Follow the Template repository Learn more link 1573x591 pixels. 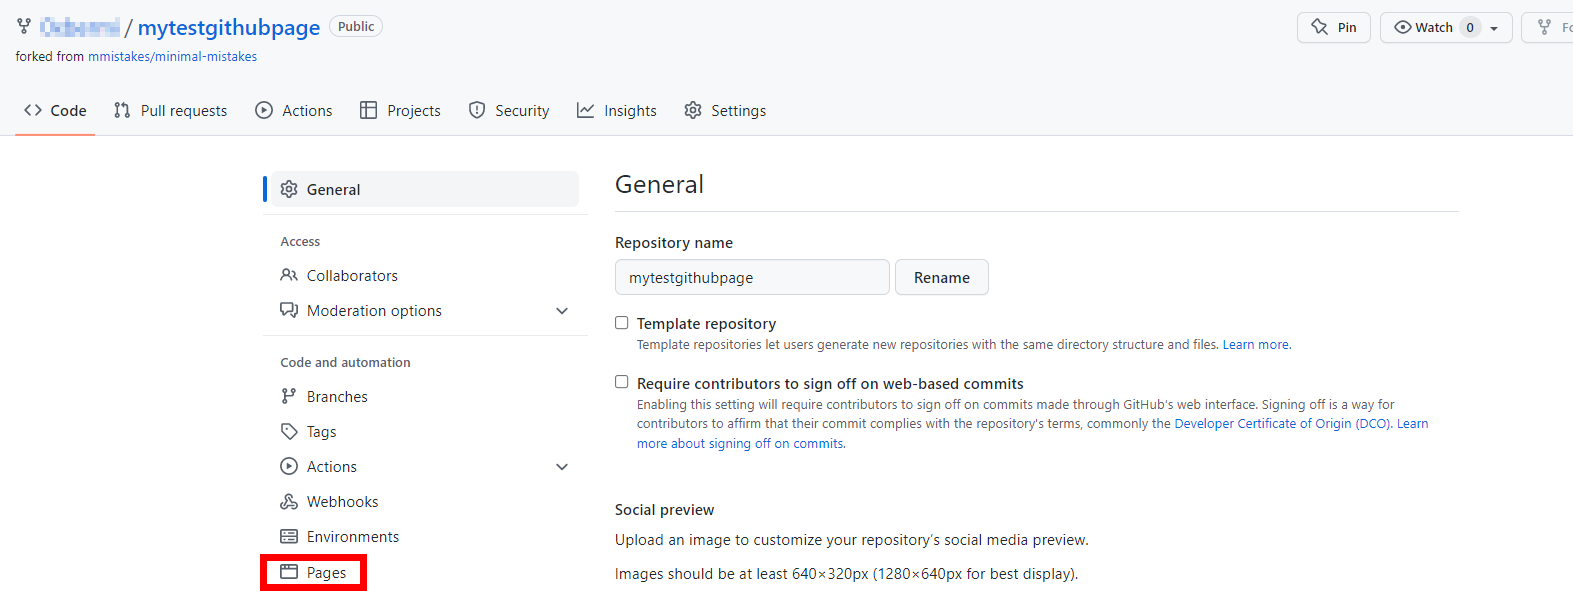click(x=1257, y=345)
